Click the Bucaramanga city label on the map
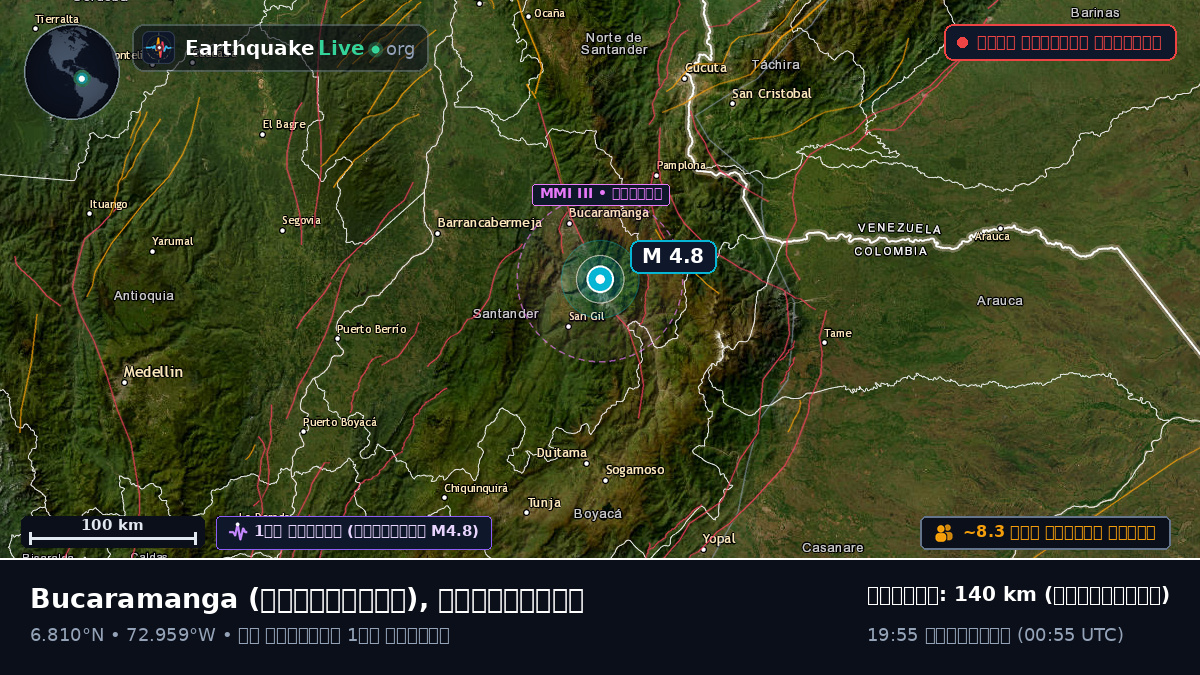The image size is (1200, 675). (608, 213)
